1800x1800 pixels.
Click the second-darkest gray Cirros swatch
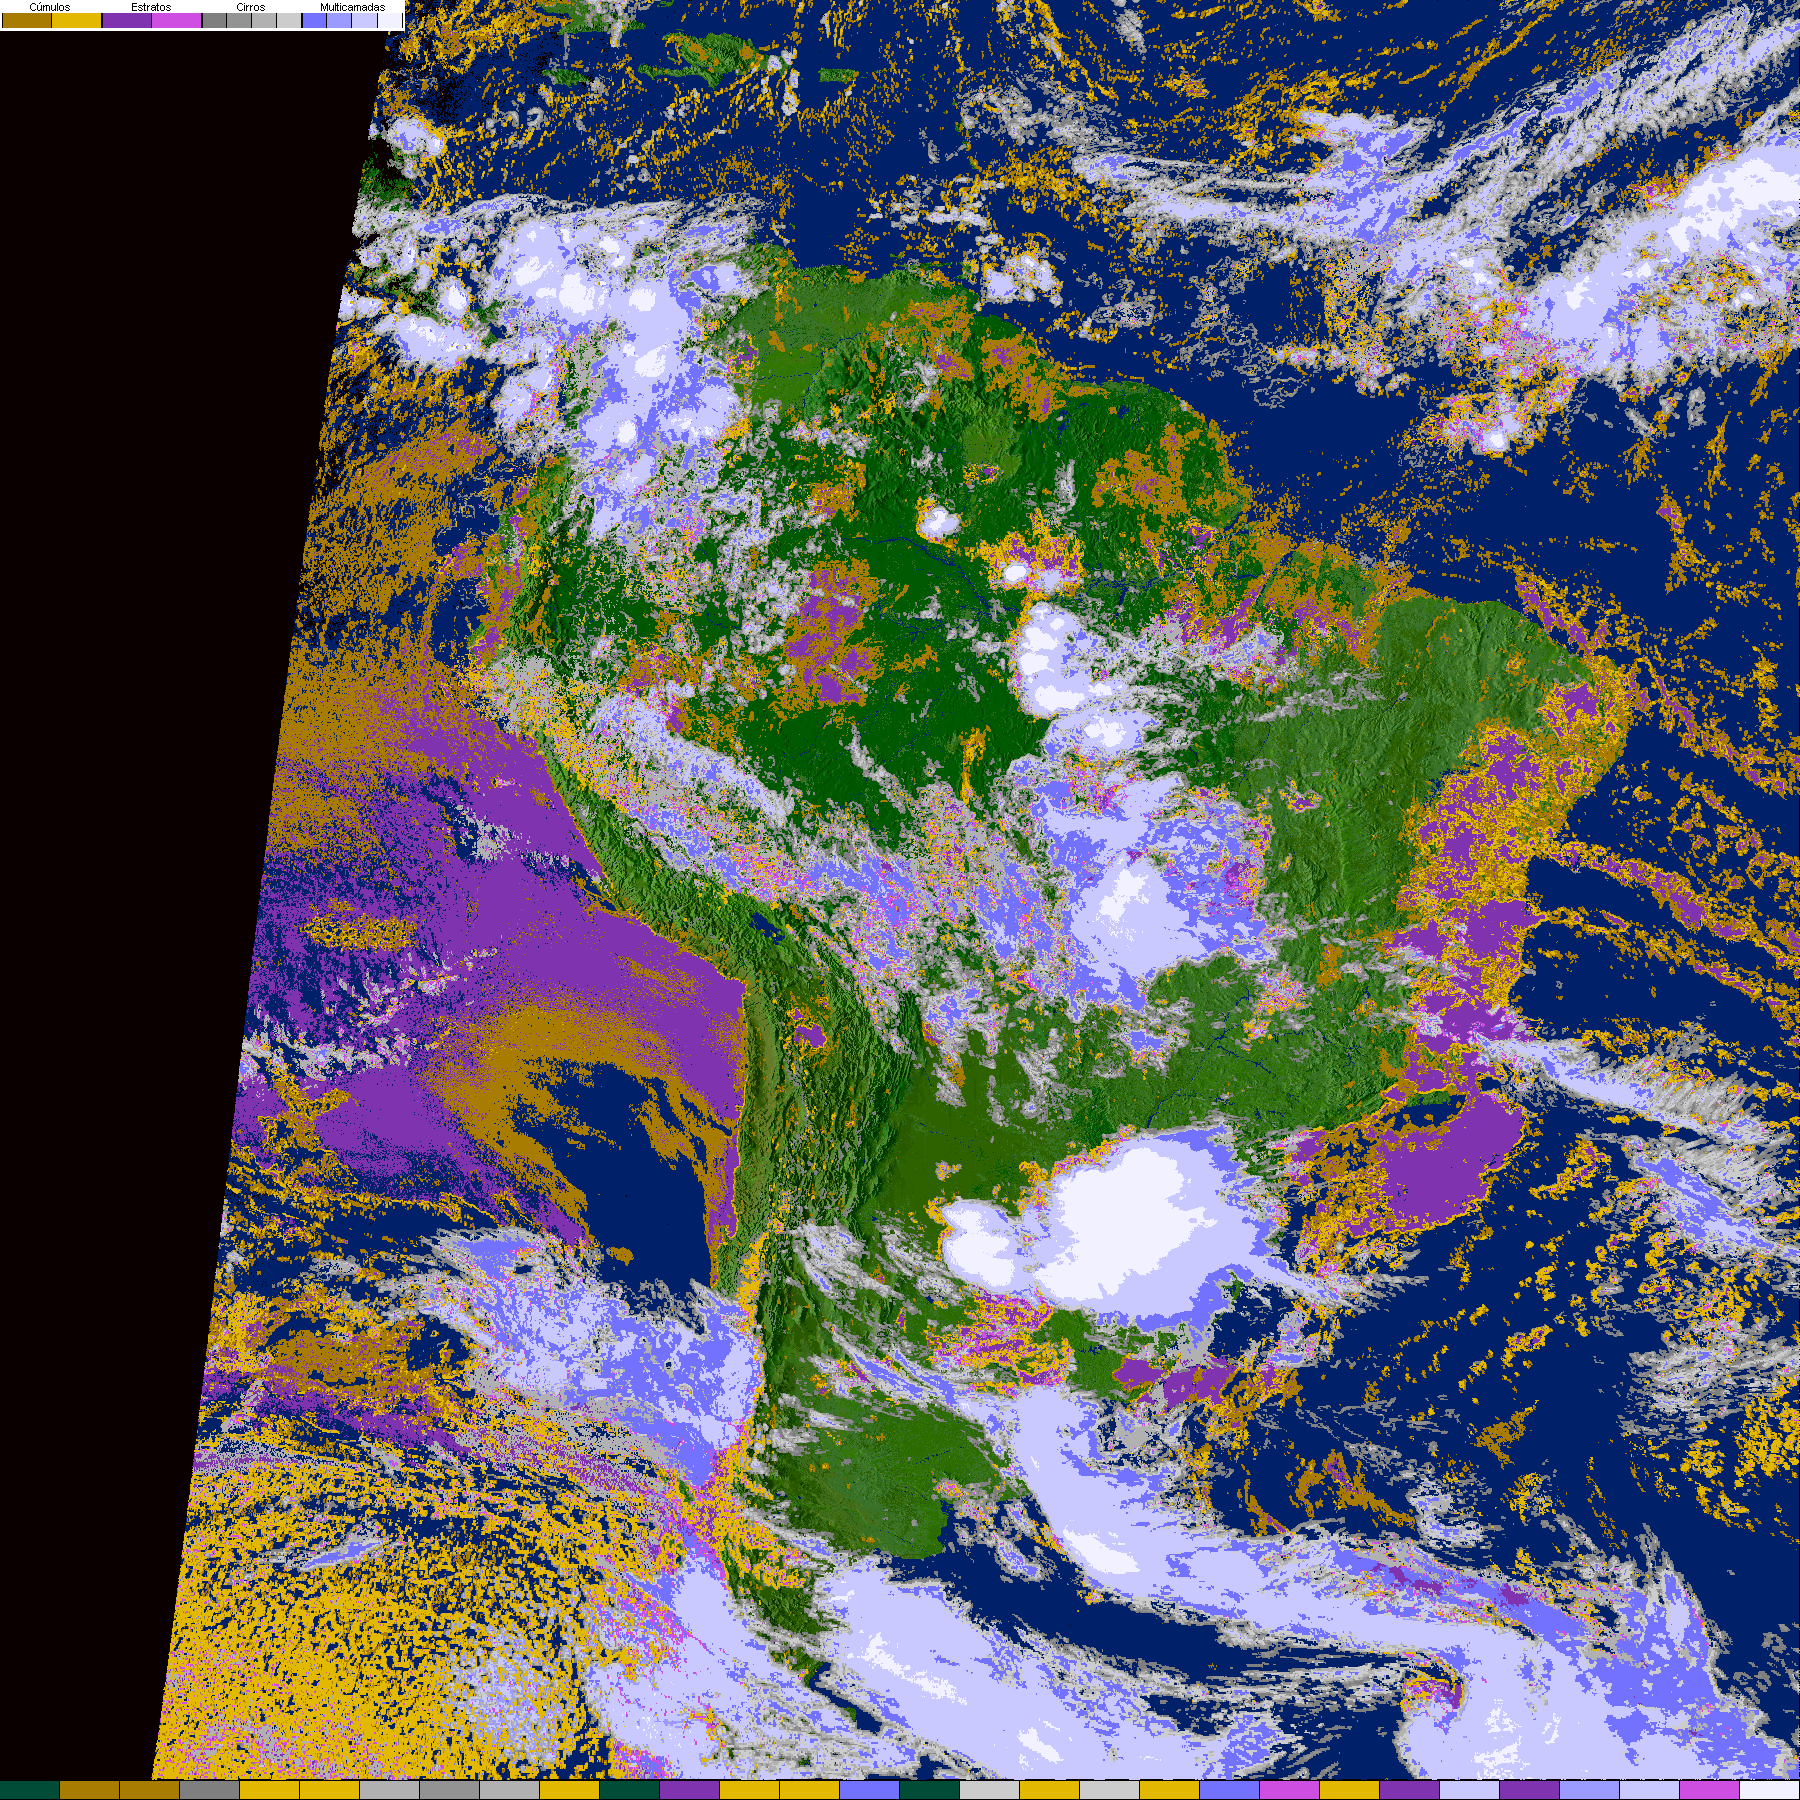239,21
